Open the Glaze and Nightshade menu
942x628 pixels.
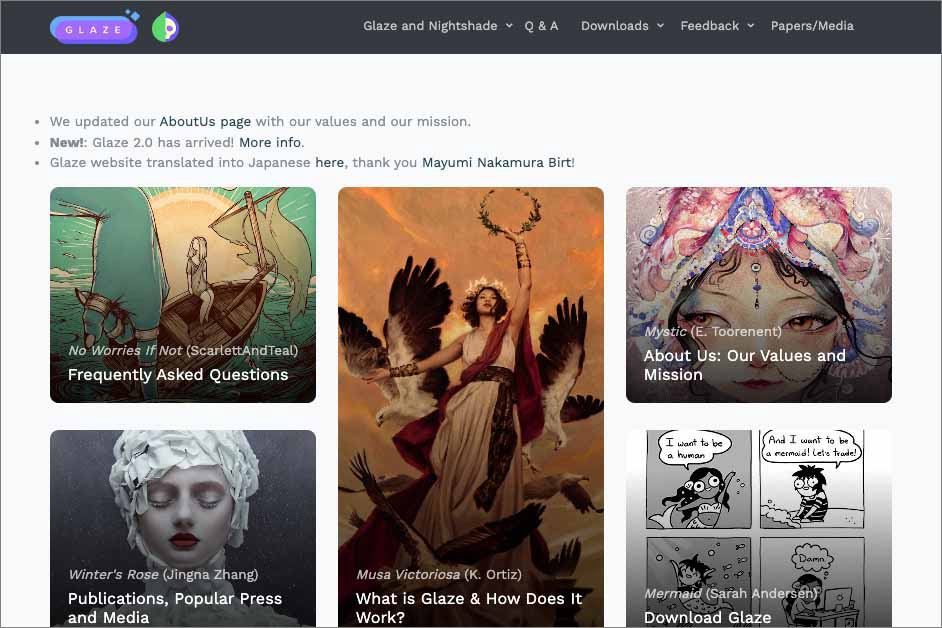pos(430,26)
